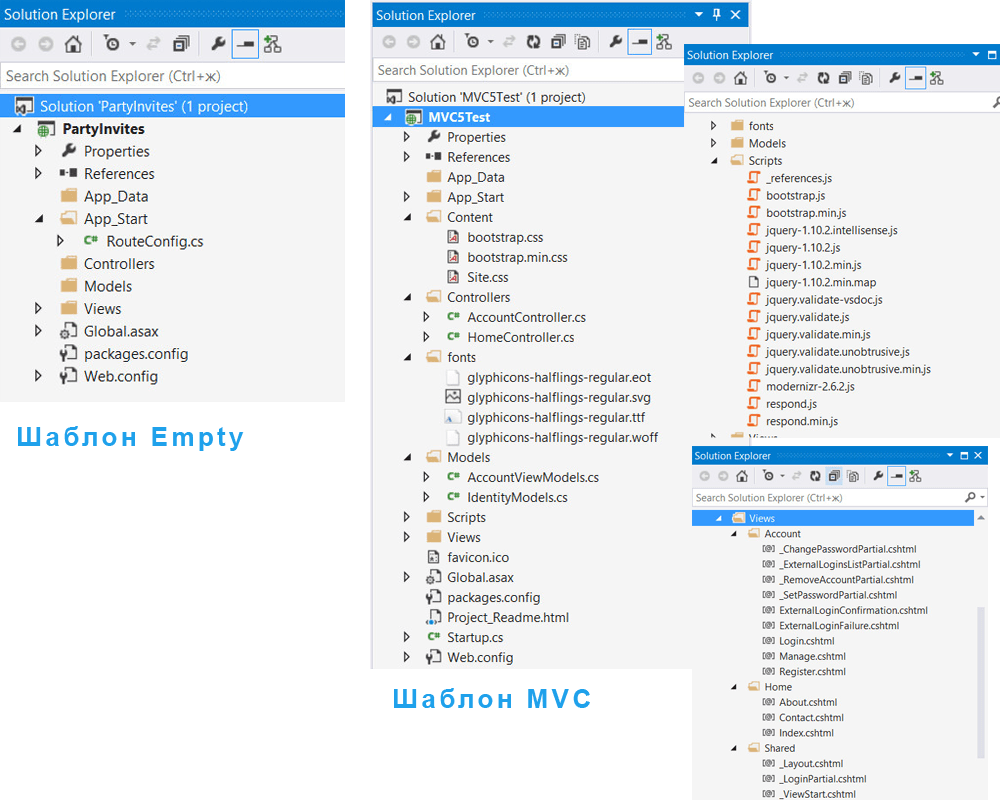Click Refresh icon in Views panel toolbar

point(815,476)
